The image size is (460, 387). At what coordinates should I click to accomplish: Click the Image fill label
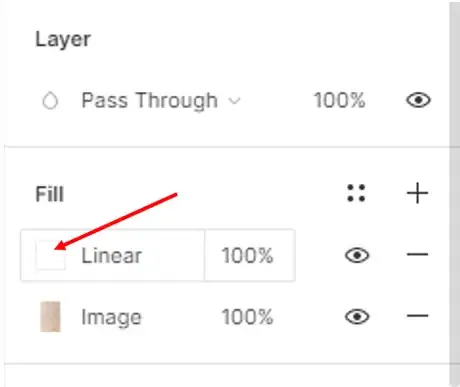112,317
